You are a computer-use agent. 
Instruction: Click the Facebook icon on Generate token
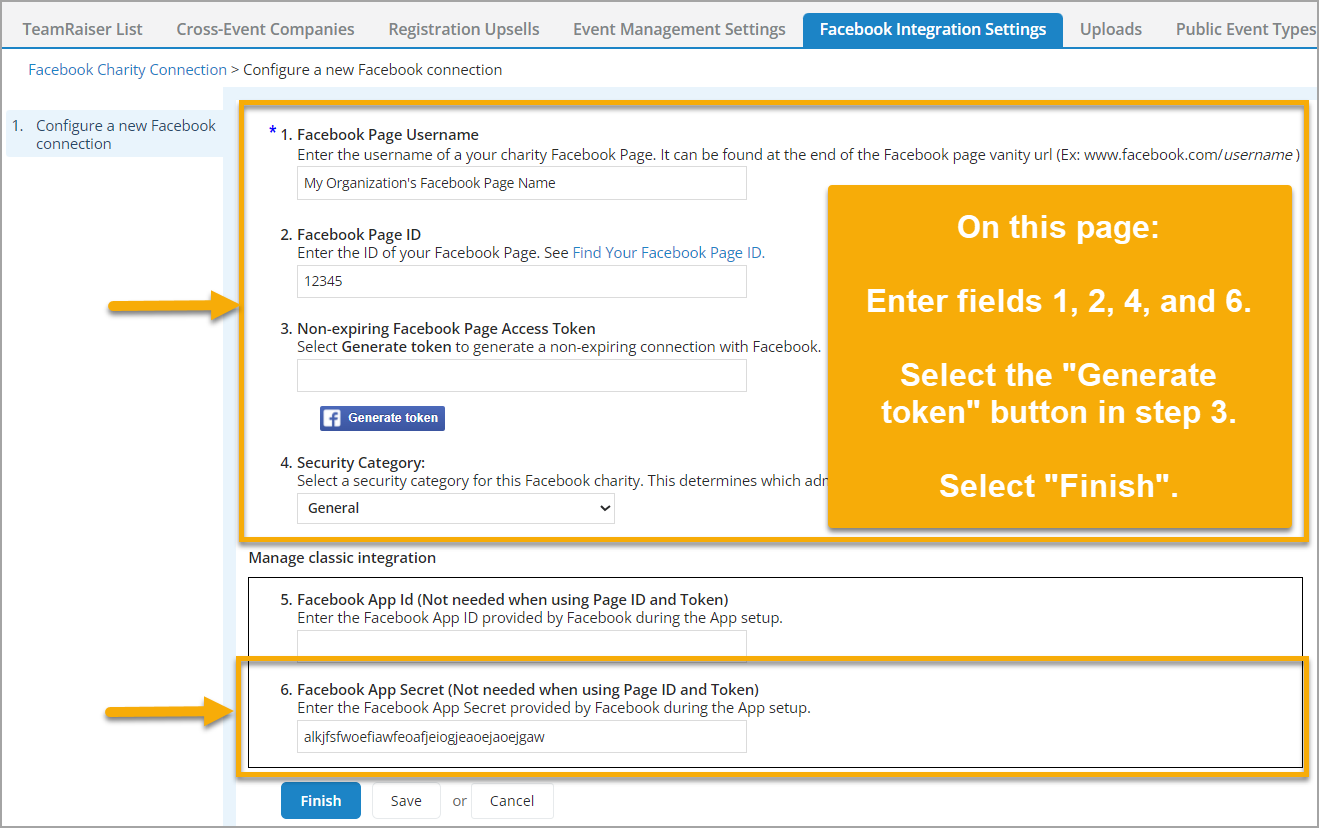point(332,418)
